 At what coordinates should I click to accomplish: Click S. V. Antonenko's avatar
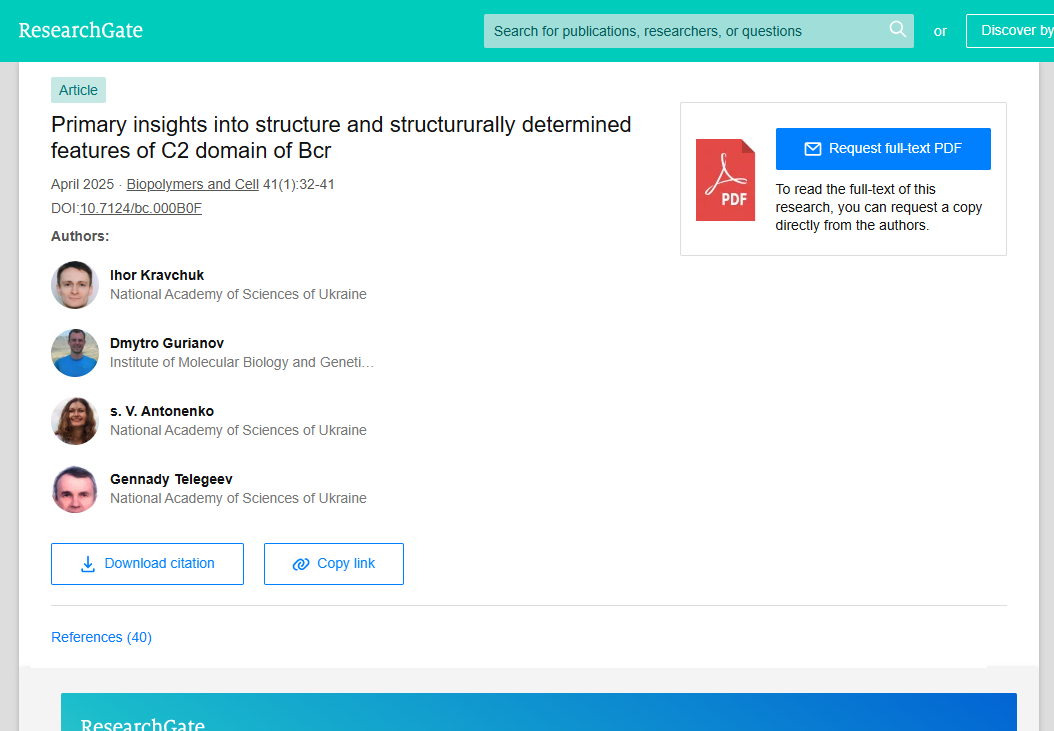click(75, 421)
